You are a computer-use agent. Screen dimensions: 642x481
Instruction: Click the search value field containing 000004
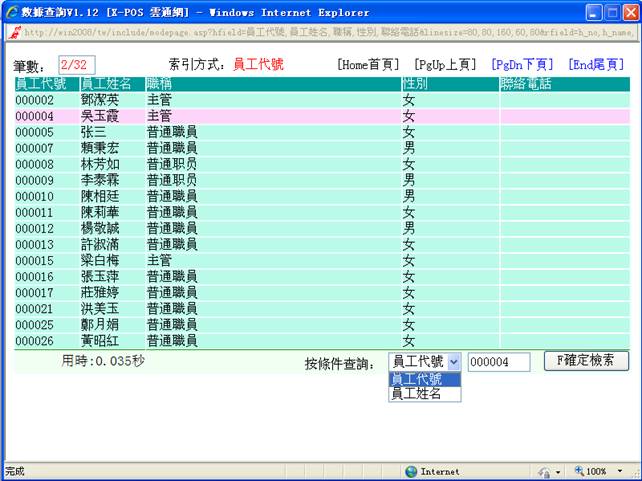[498, 362]
